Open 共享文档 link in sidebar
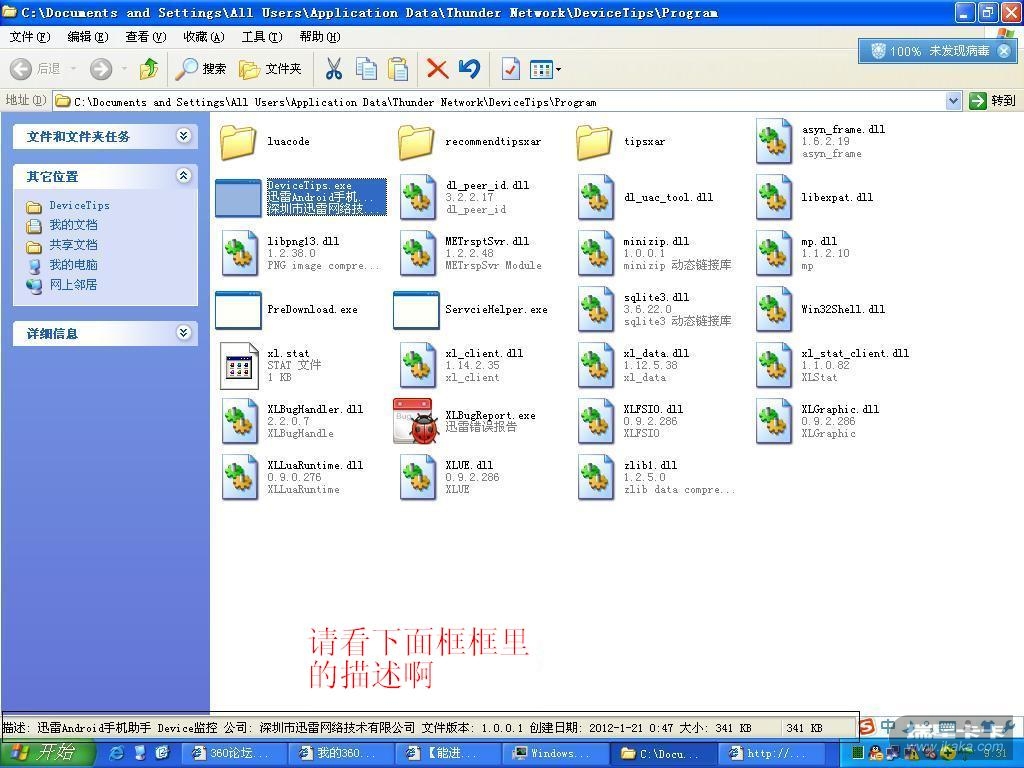This screenshot has height=768, width=1024. [73, 245]
